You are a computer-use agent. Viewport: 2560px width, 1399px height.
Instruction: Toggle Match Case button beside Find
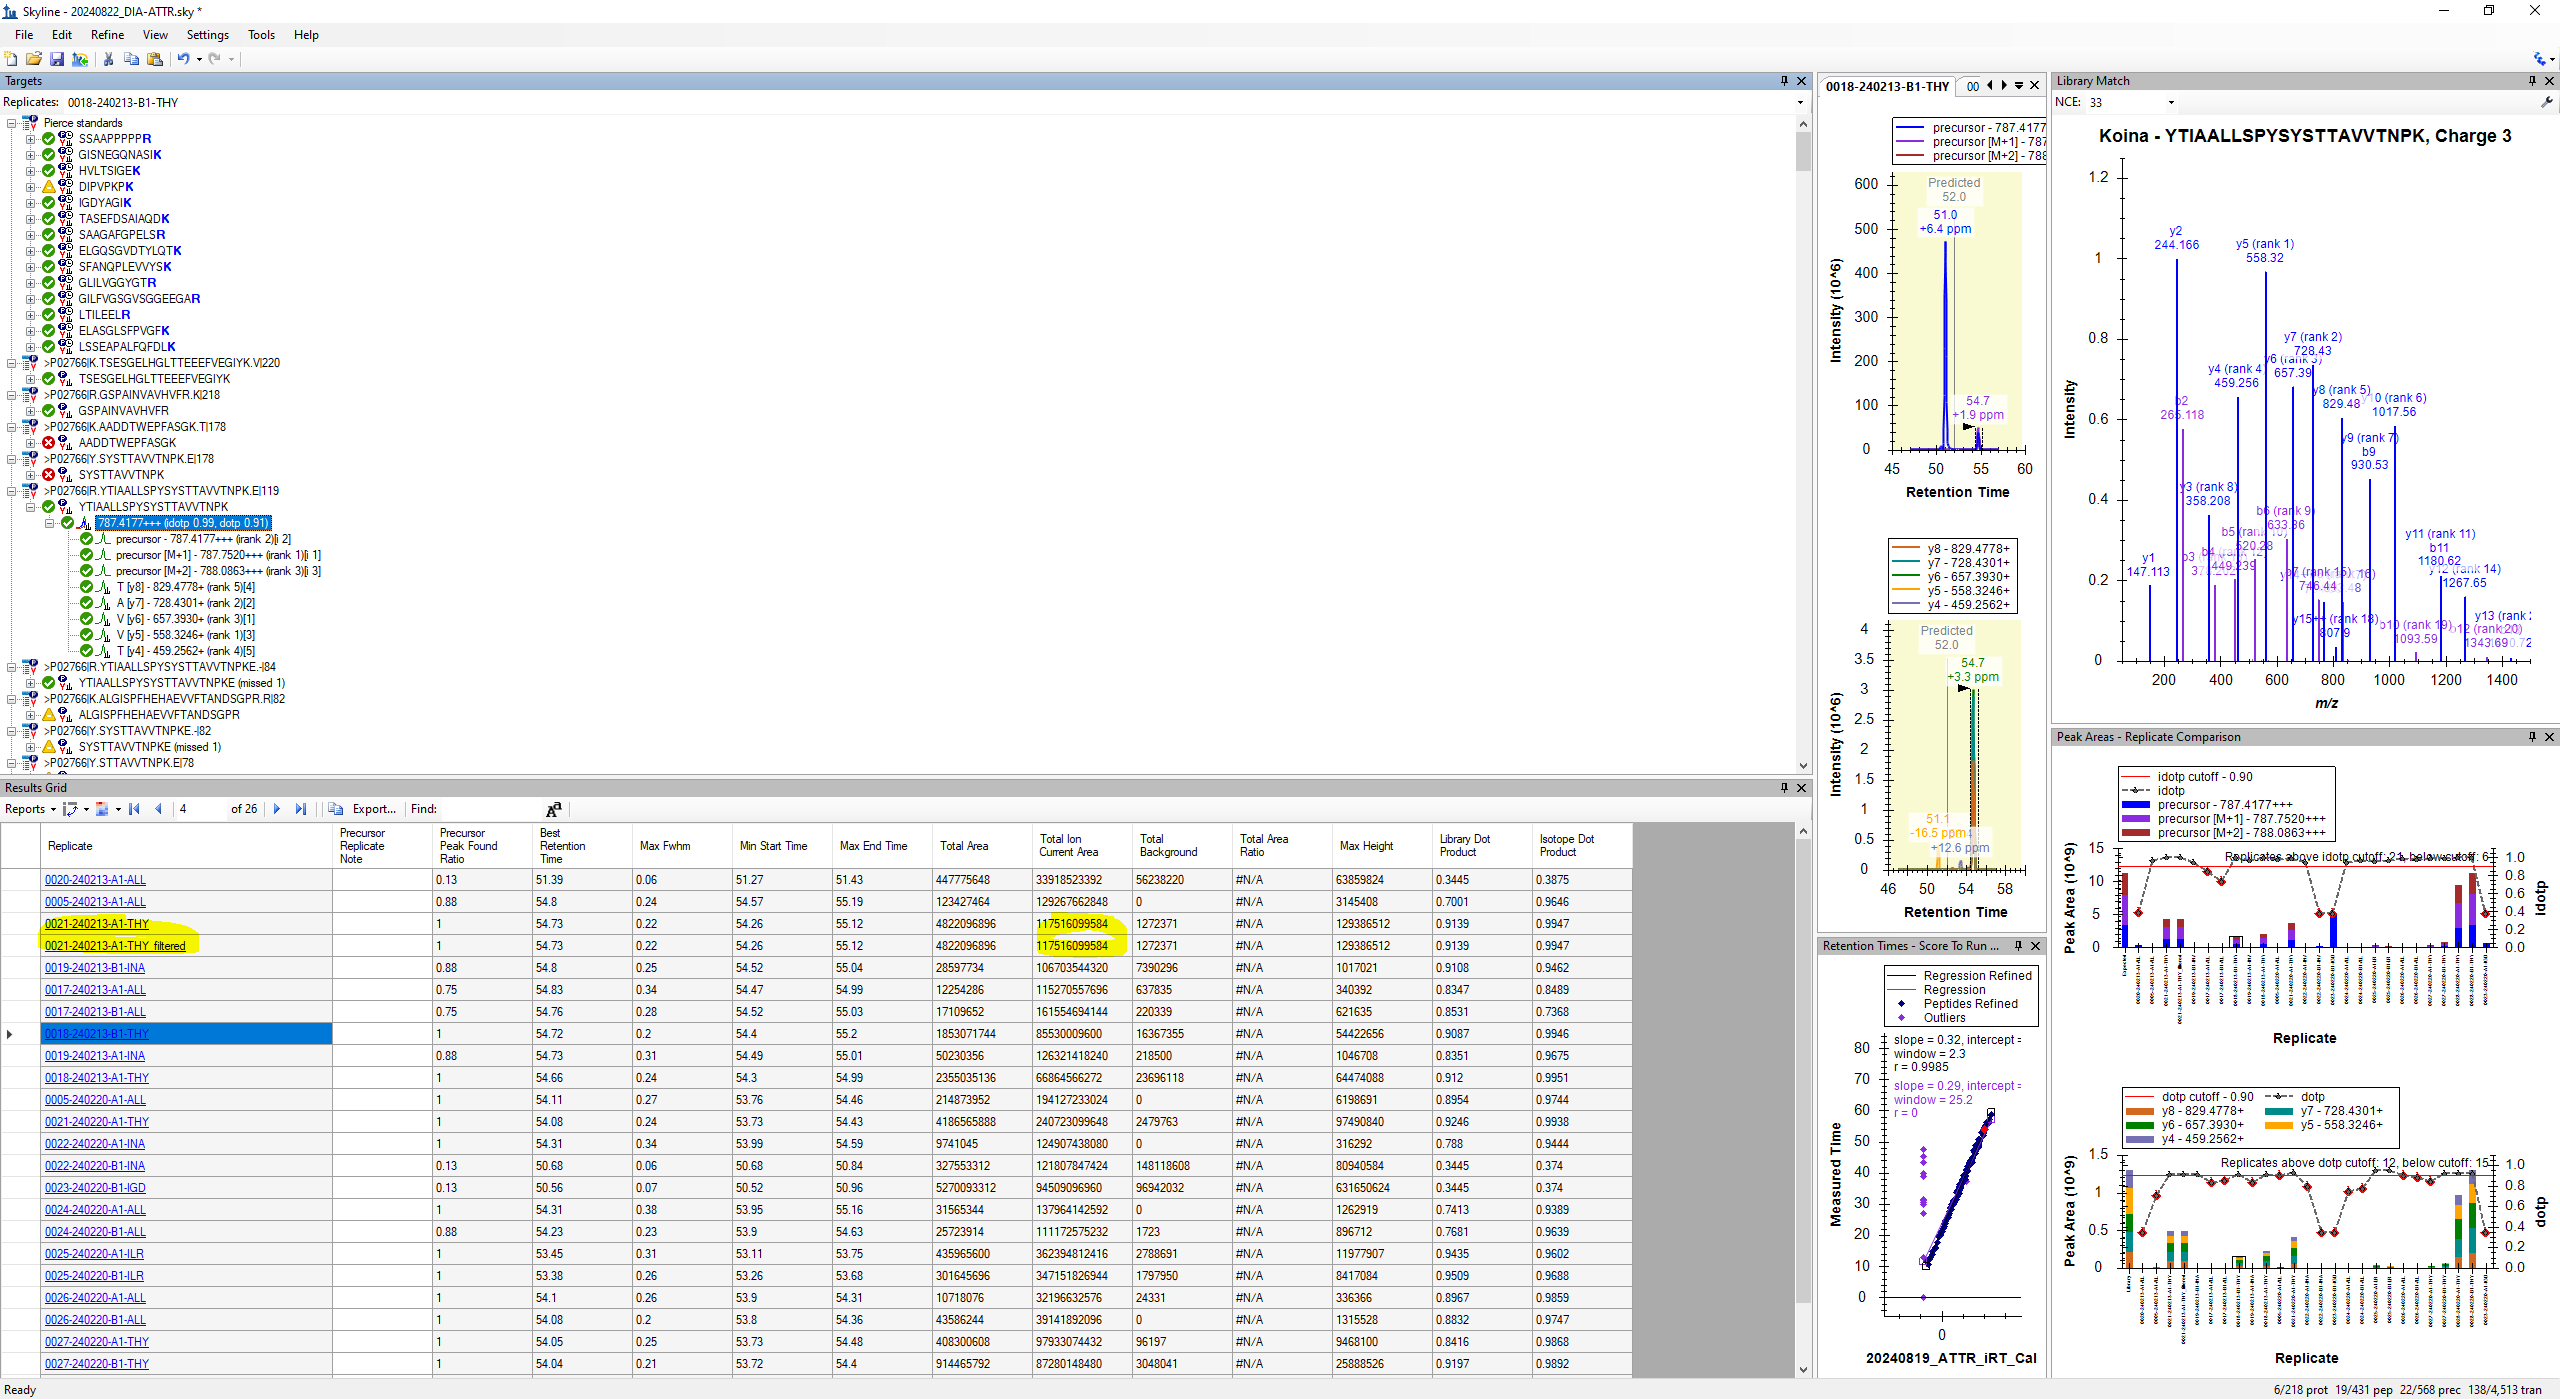coord(554,809)
